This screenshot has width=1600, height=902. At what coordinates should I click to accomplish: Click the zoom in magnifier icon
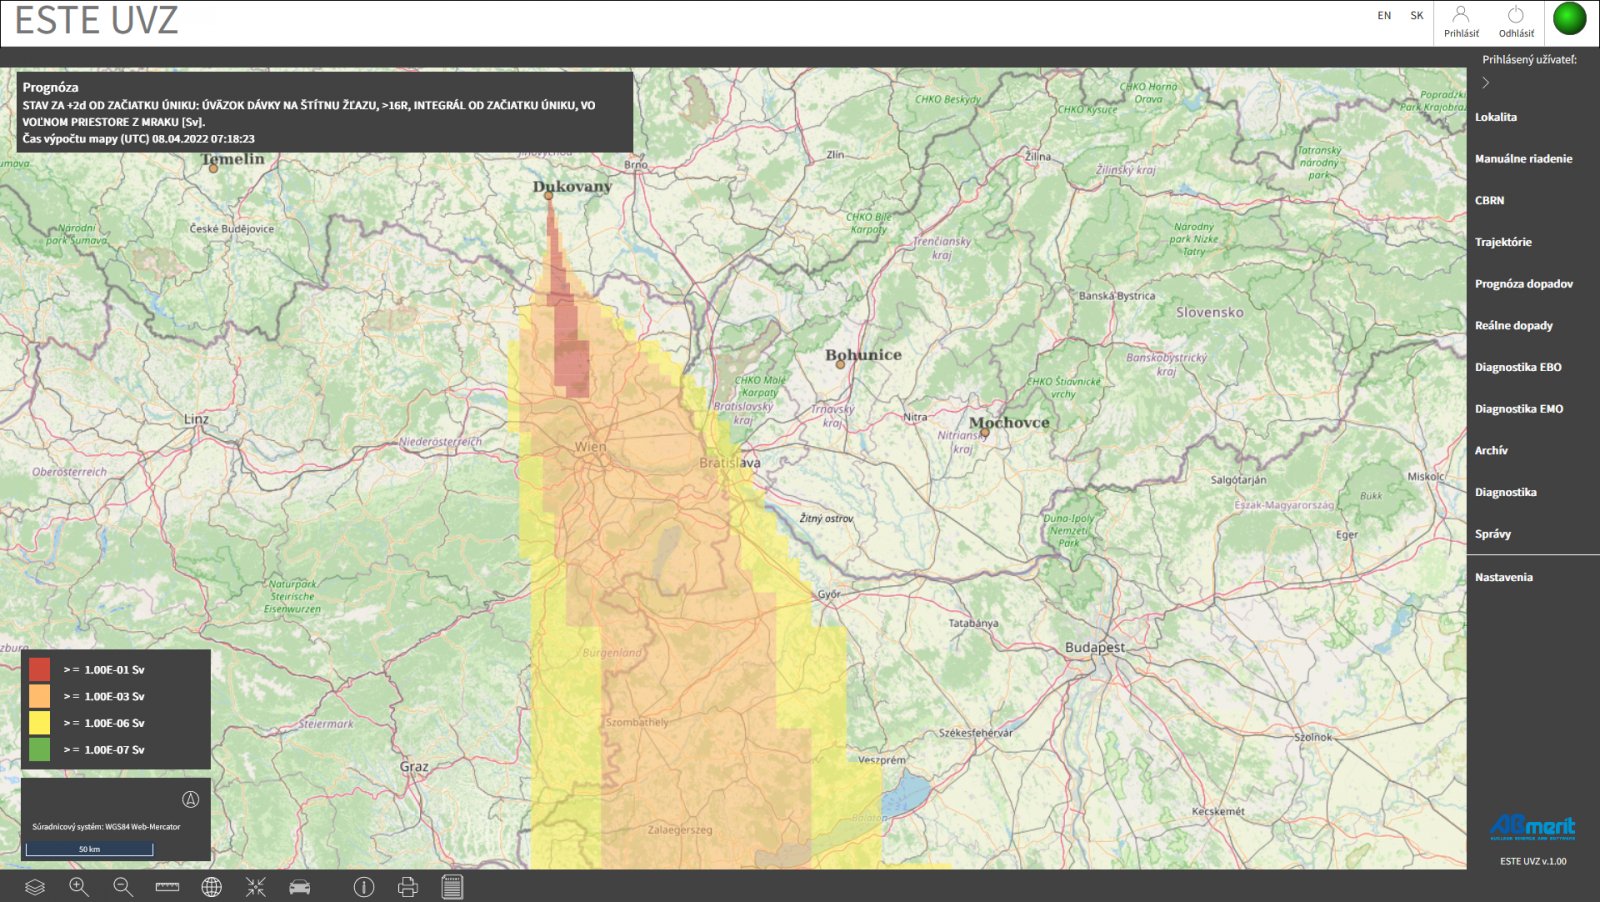[79, 887]
